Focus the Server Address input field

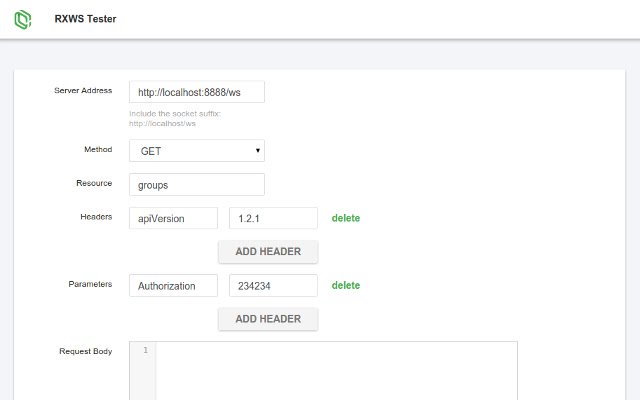click(197, 92)
